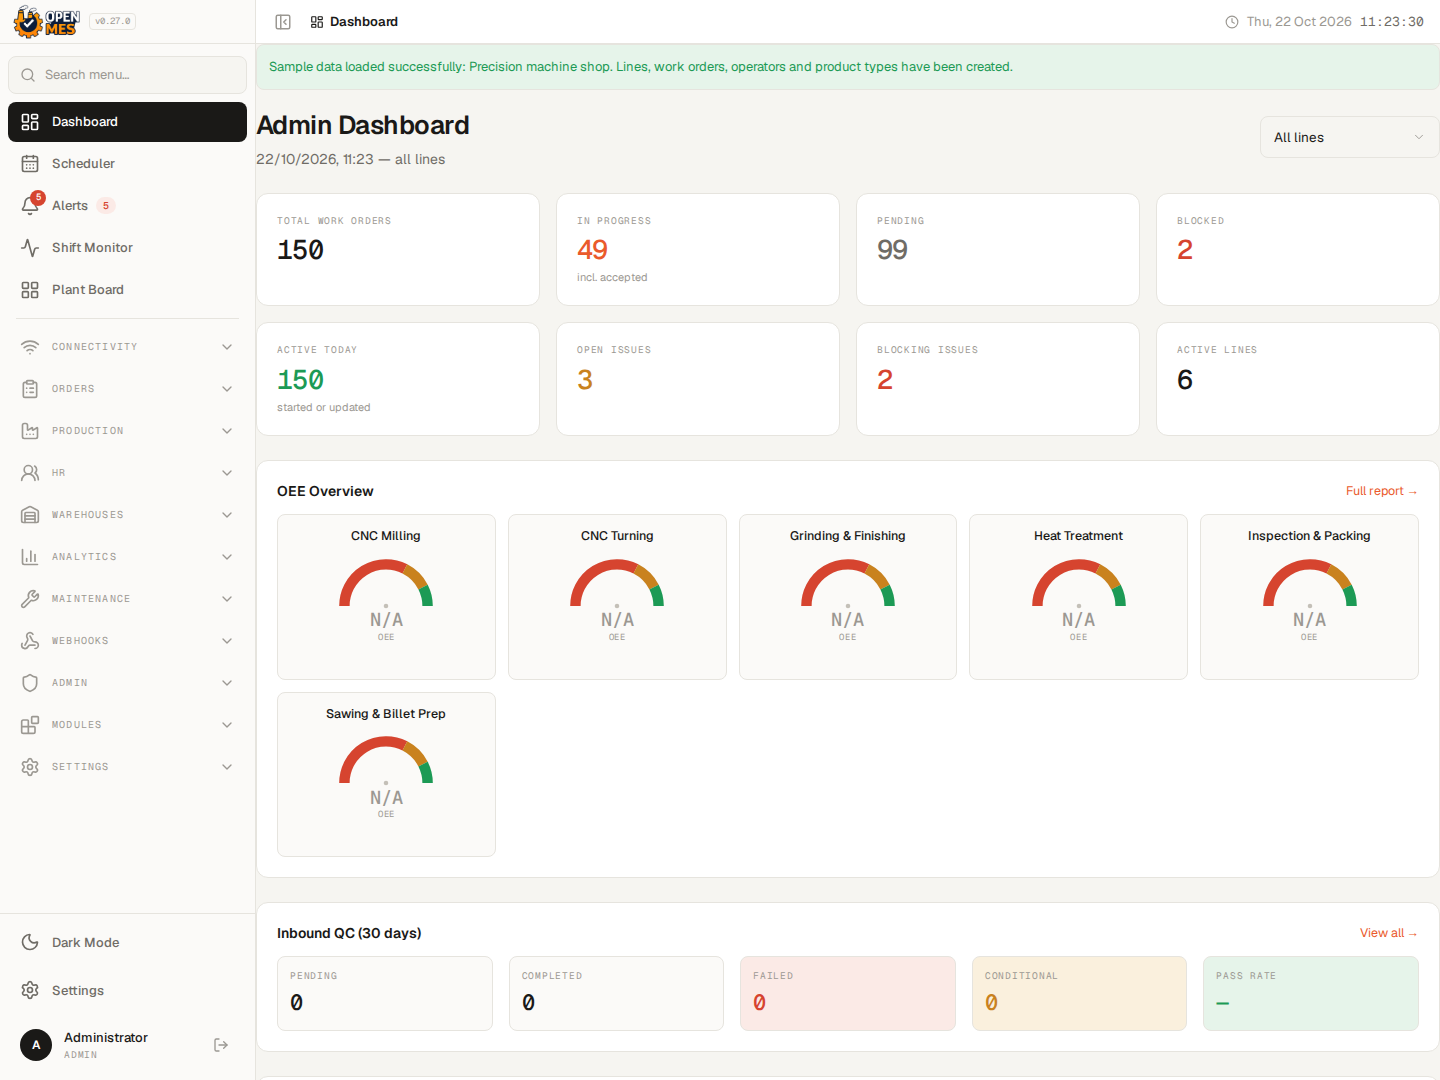Go to Shift Monitor
1440x1080 pixels.
coord(127,247)
